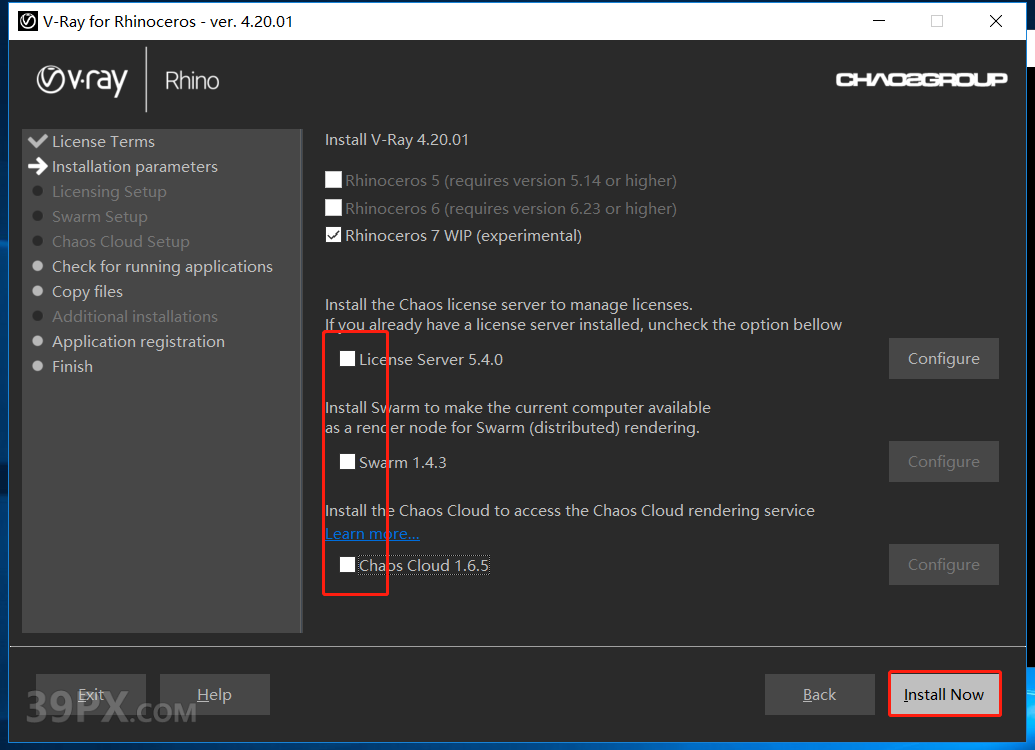This screenshot has height=750, width=1035.
Task: Uncheck the Rhinoceros 7 WIP checkbox
Action: click(334, 236)
